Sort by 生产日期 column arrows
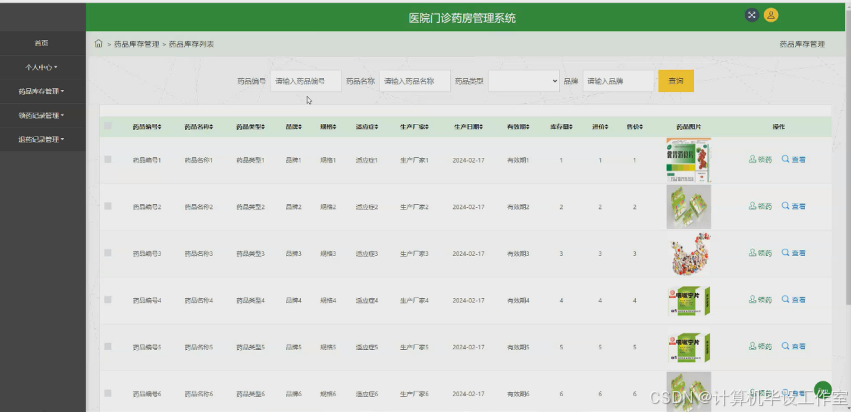The width and height of the screenshot is (852, 413). tap(481, 127)
